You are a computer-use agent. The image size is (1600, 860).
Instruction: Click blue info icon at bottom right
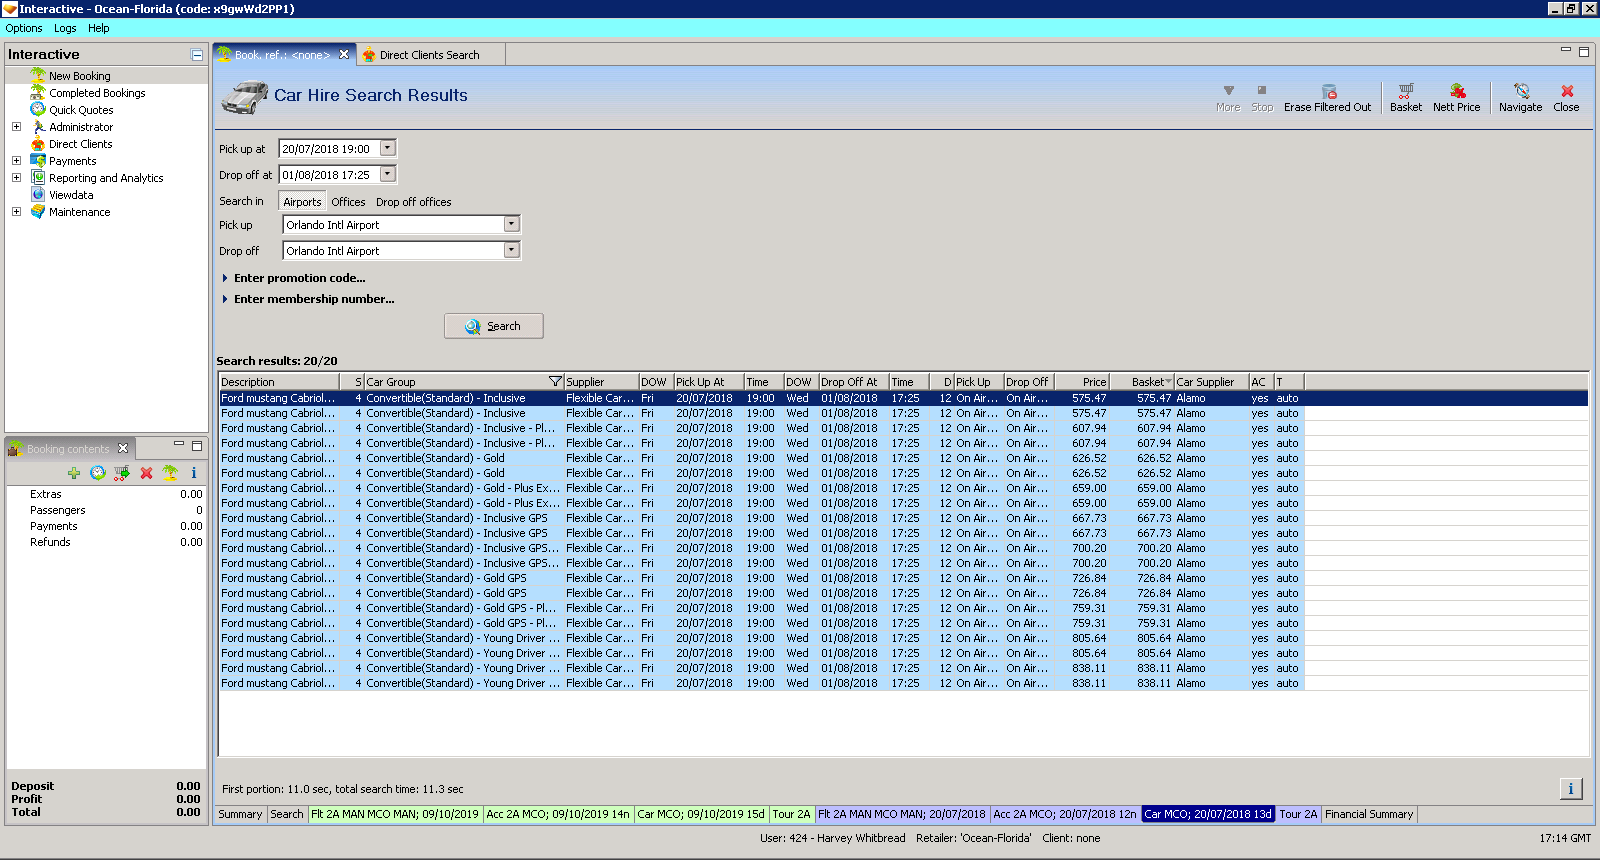tap(1570, 789)
